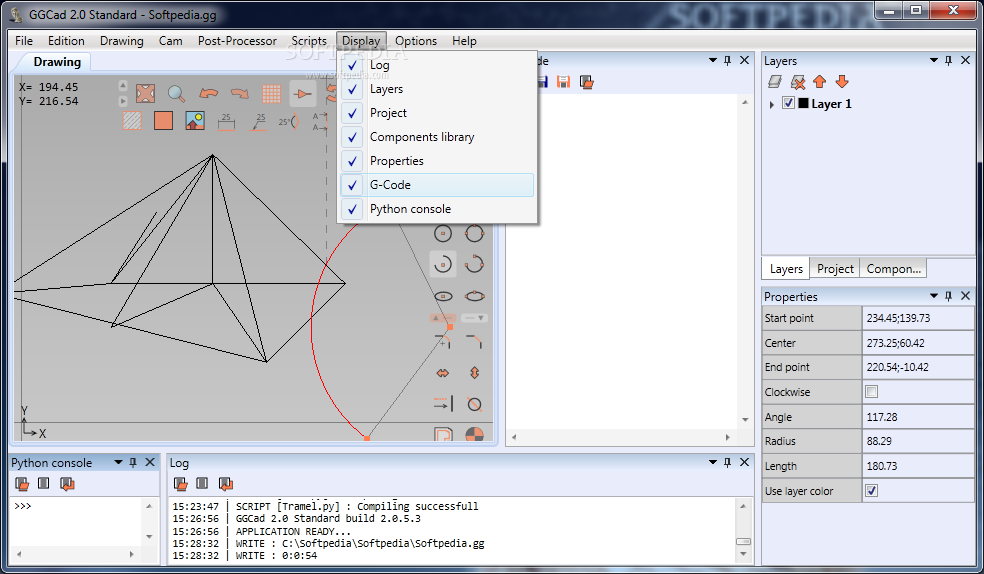This screenshot has height=574, width=984.
Task: Select the arc by center tool
Action: (443, 264)
